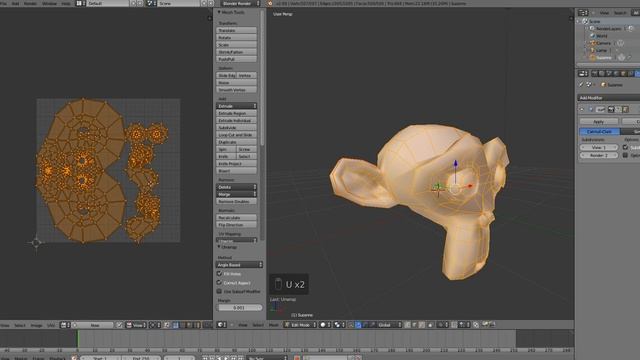Click the properties editor type icon
This screenshot has width=640, height=360.
pyautogui.click(x=583, y=73)
